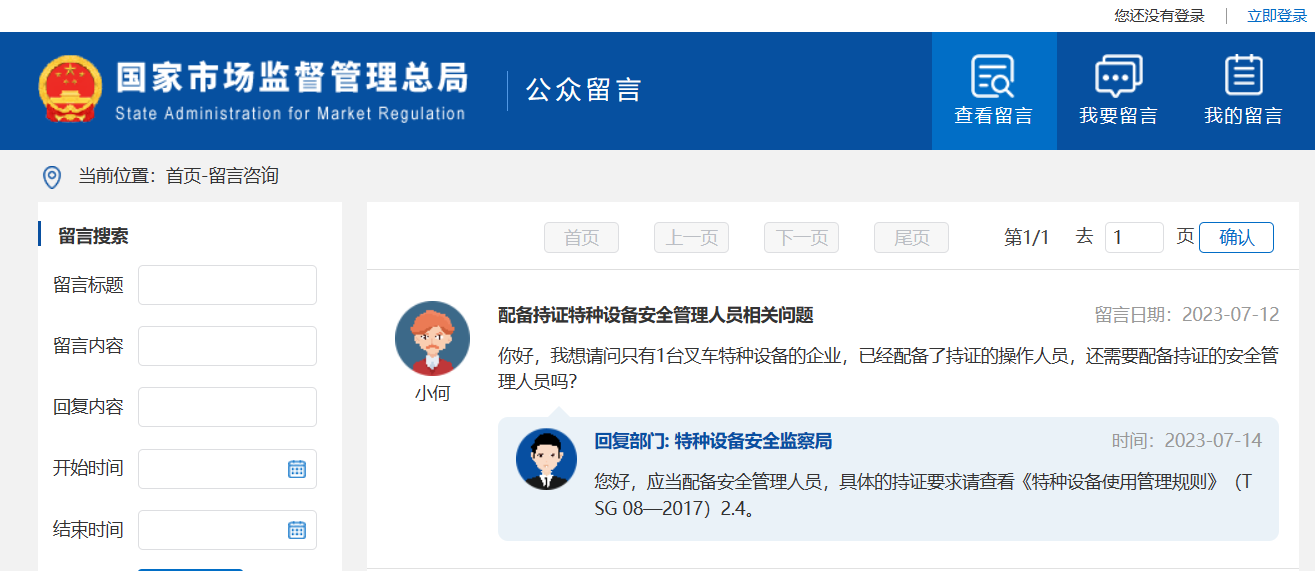1315x571 pixels.
Task: Switch to 查看留言 tab
Action: (x=994, y=91)
